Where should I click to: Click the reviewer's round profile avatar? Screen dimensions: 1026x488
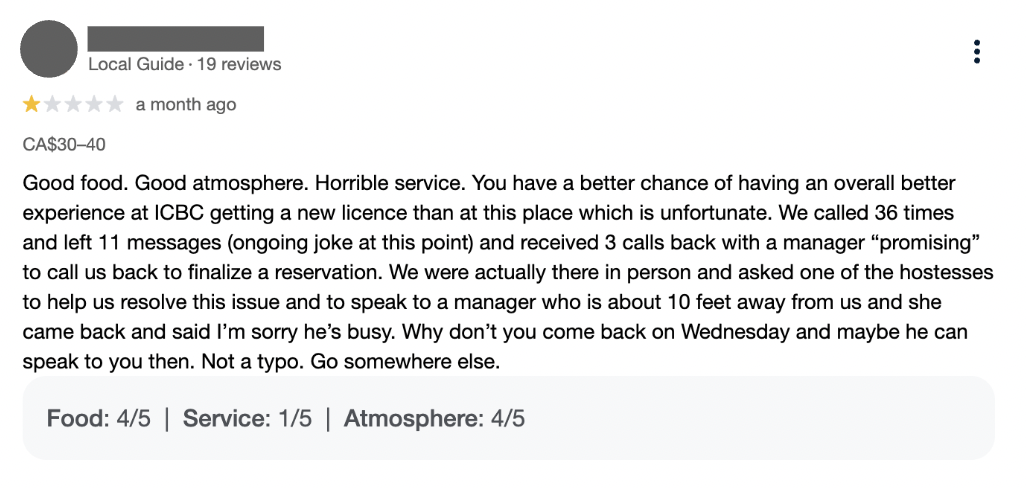click(49, 49)
